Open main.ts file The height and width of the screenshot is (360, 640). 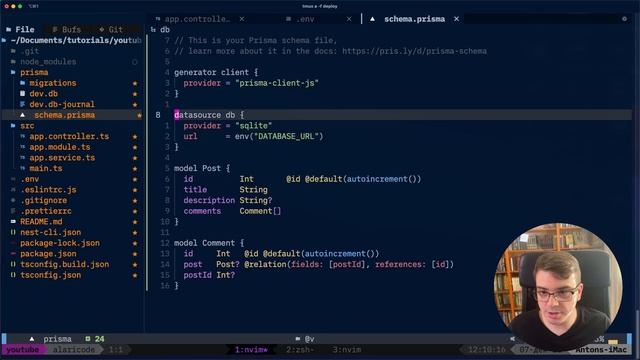tap(46, 168)
